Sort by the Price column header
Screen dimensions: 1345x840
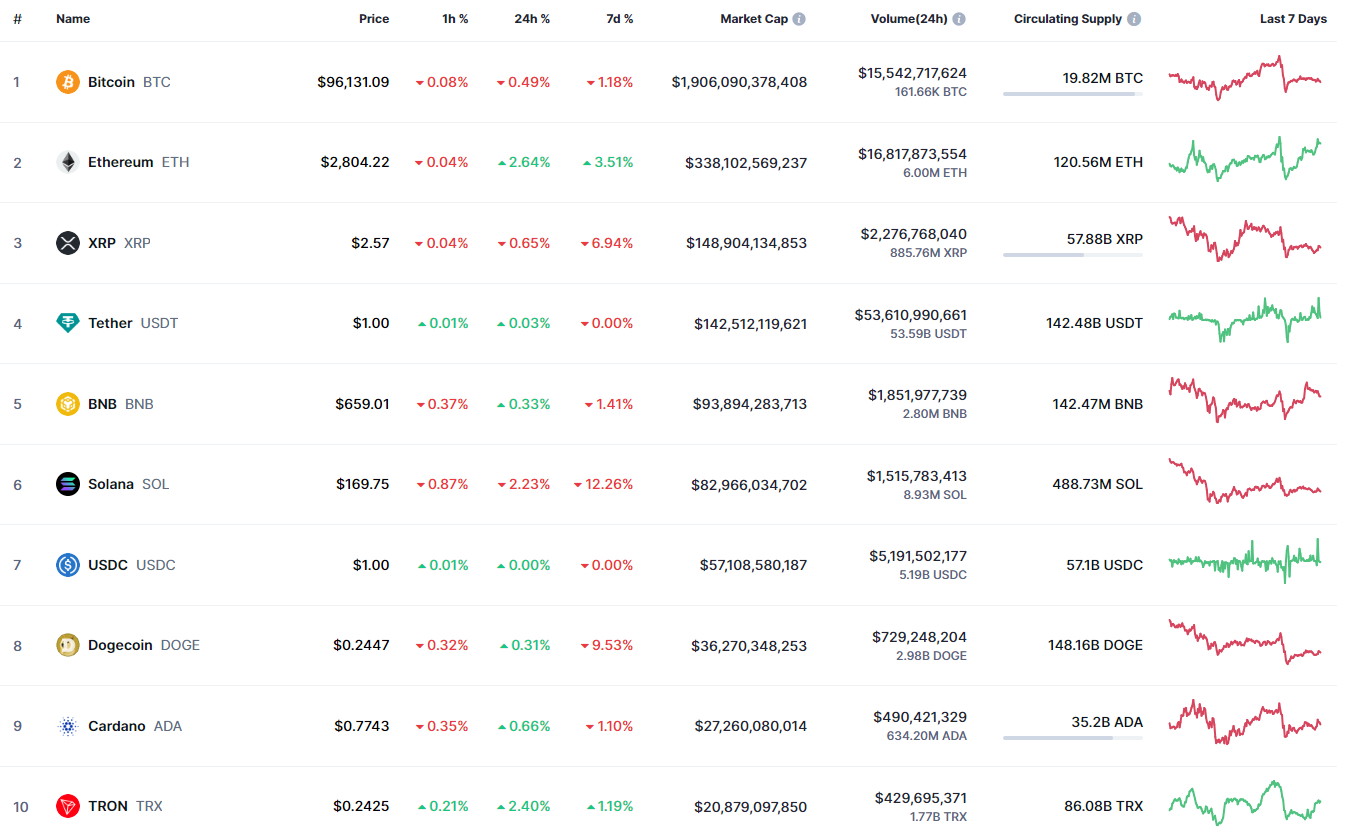pyautogui.click(x=374, y=19)
